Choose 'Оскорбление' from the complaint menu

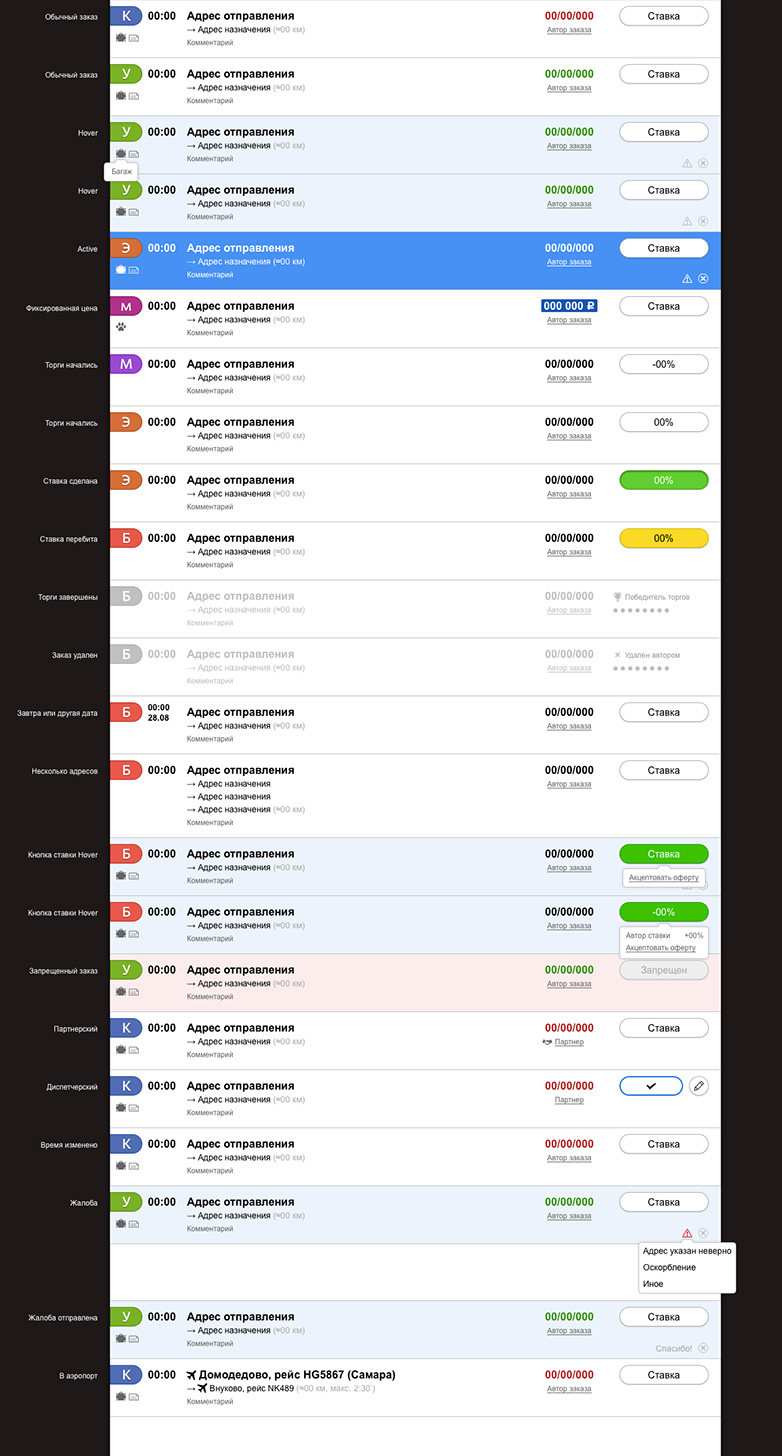point(669,1267)
